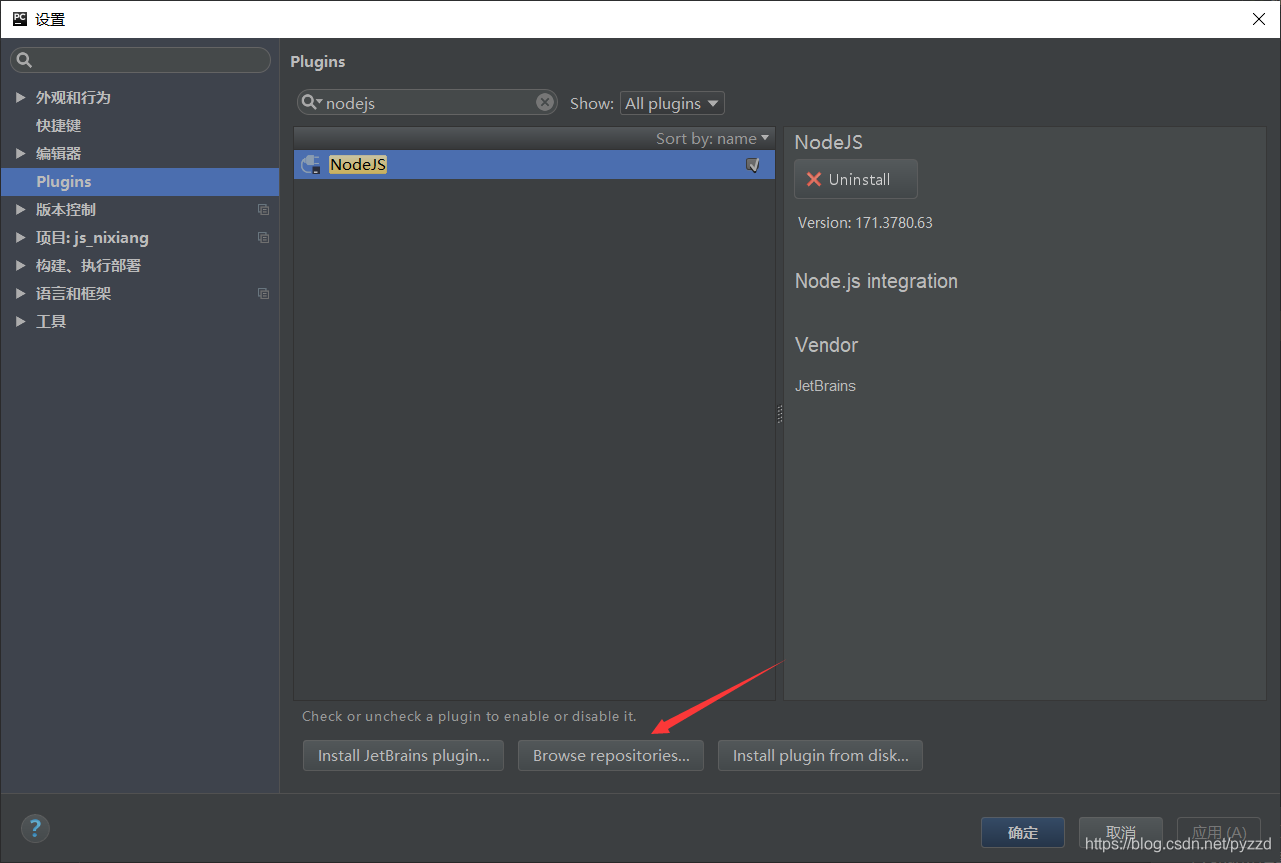This screenshot has height=863, width=1281.
Task: Clear the nodejs plugin search text
Action: [x=545, y=102]
